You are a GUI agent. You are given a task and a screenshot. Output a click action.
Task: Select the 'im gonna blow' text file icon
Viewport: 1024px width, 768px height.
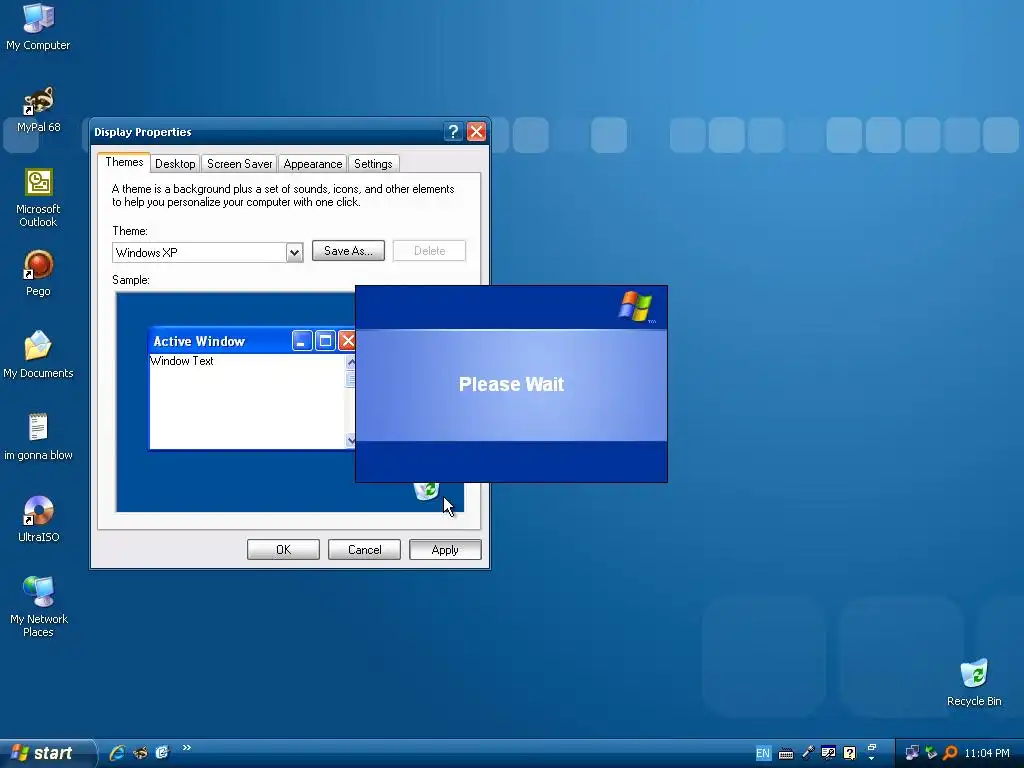click(38, 437)
